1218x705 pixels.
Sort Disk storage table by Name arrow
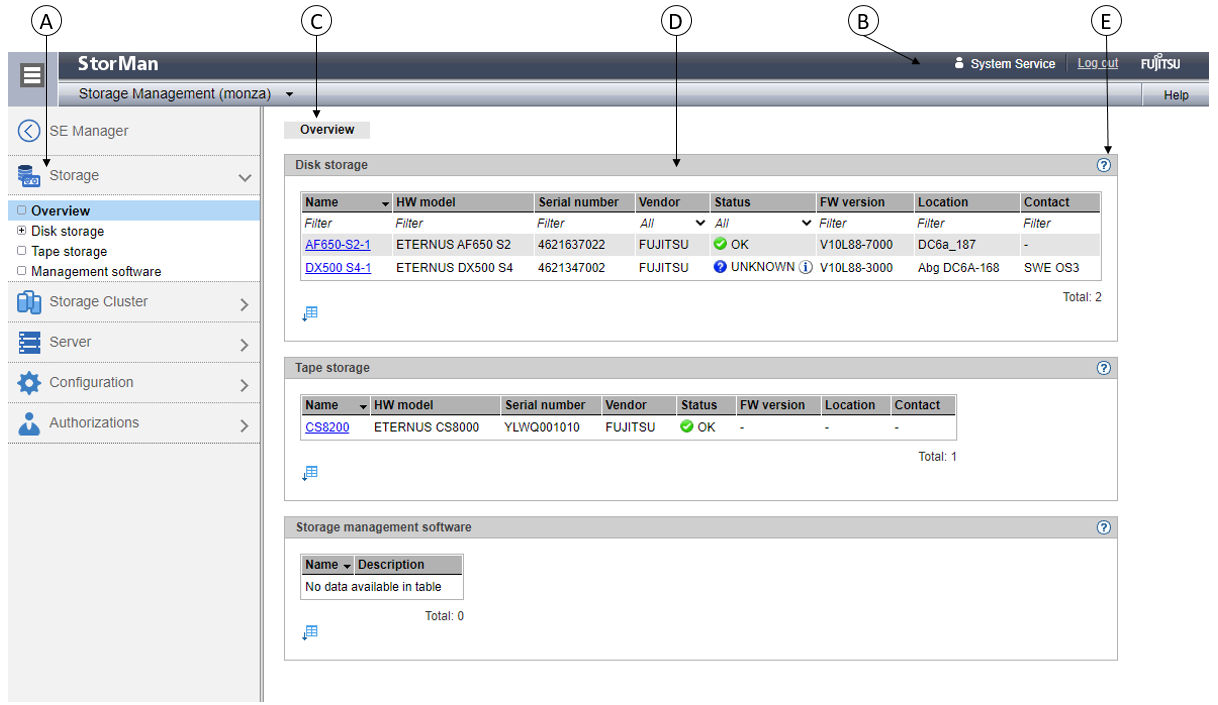(385, 204)
